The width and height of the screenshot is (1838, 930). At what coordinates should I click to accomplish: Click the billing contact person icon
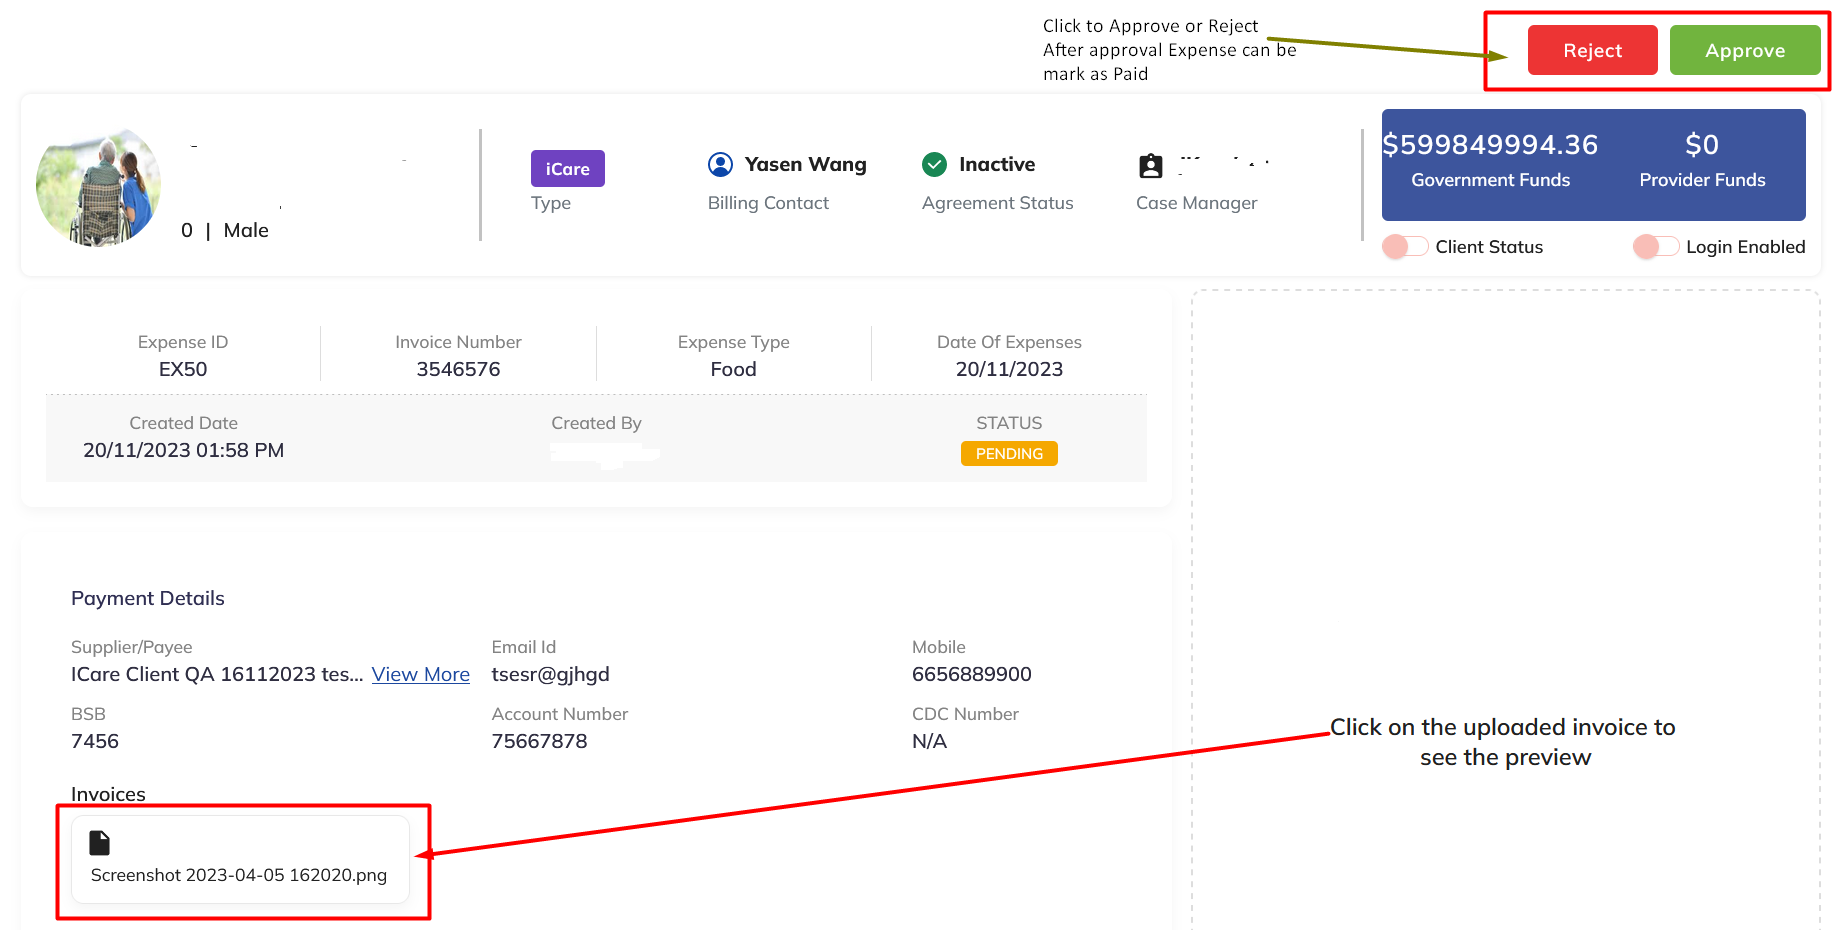[x=720, y=165]
